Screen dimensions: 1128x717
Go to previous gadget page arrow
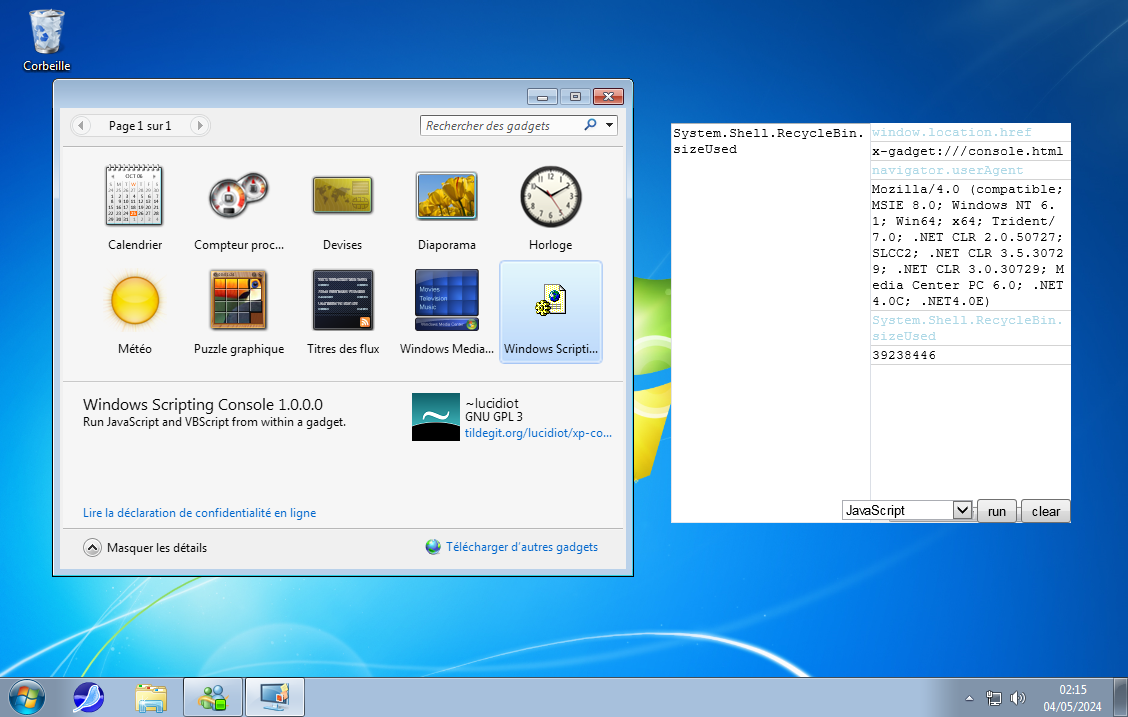click(x=81, y=125)
